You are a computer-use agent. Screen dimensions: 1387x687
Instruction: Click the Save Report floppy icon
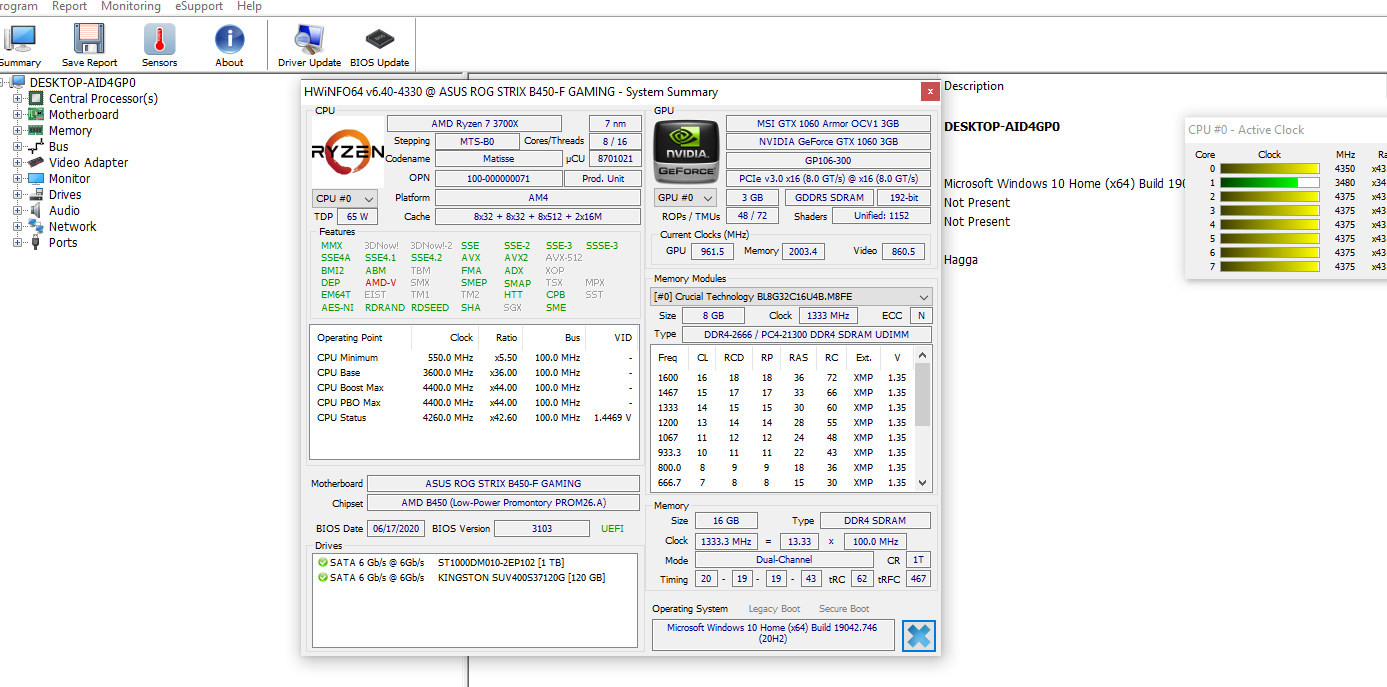(x=90, y=40)
